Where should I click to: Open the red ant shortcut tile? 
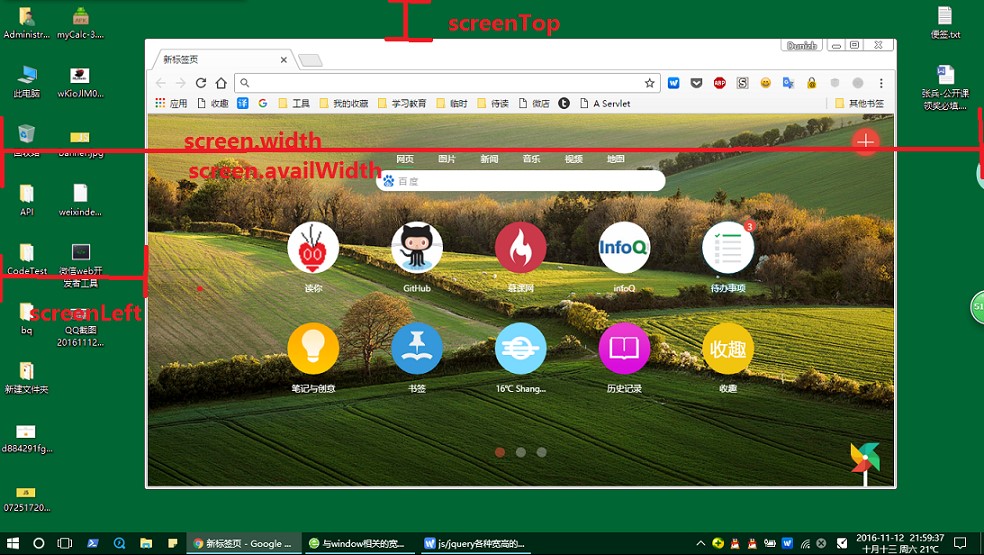(313, 247)
